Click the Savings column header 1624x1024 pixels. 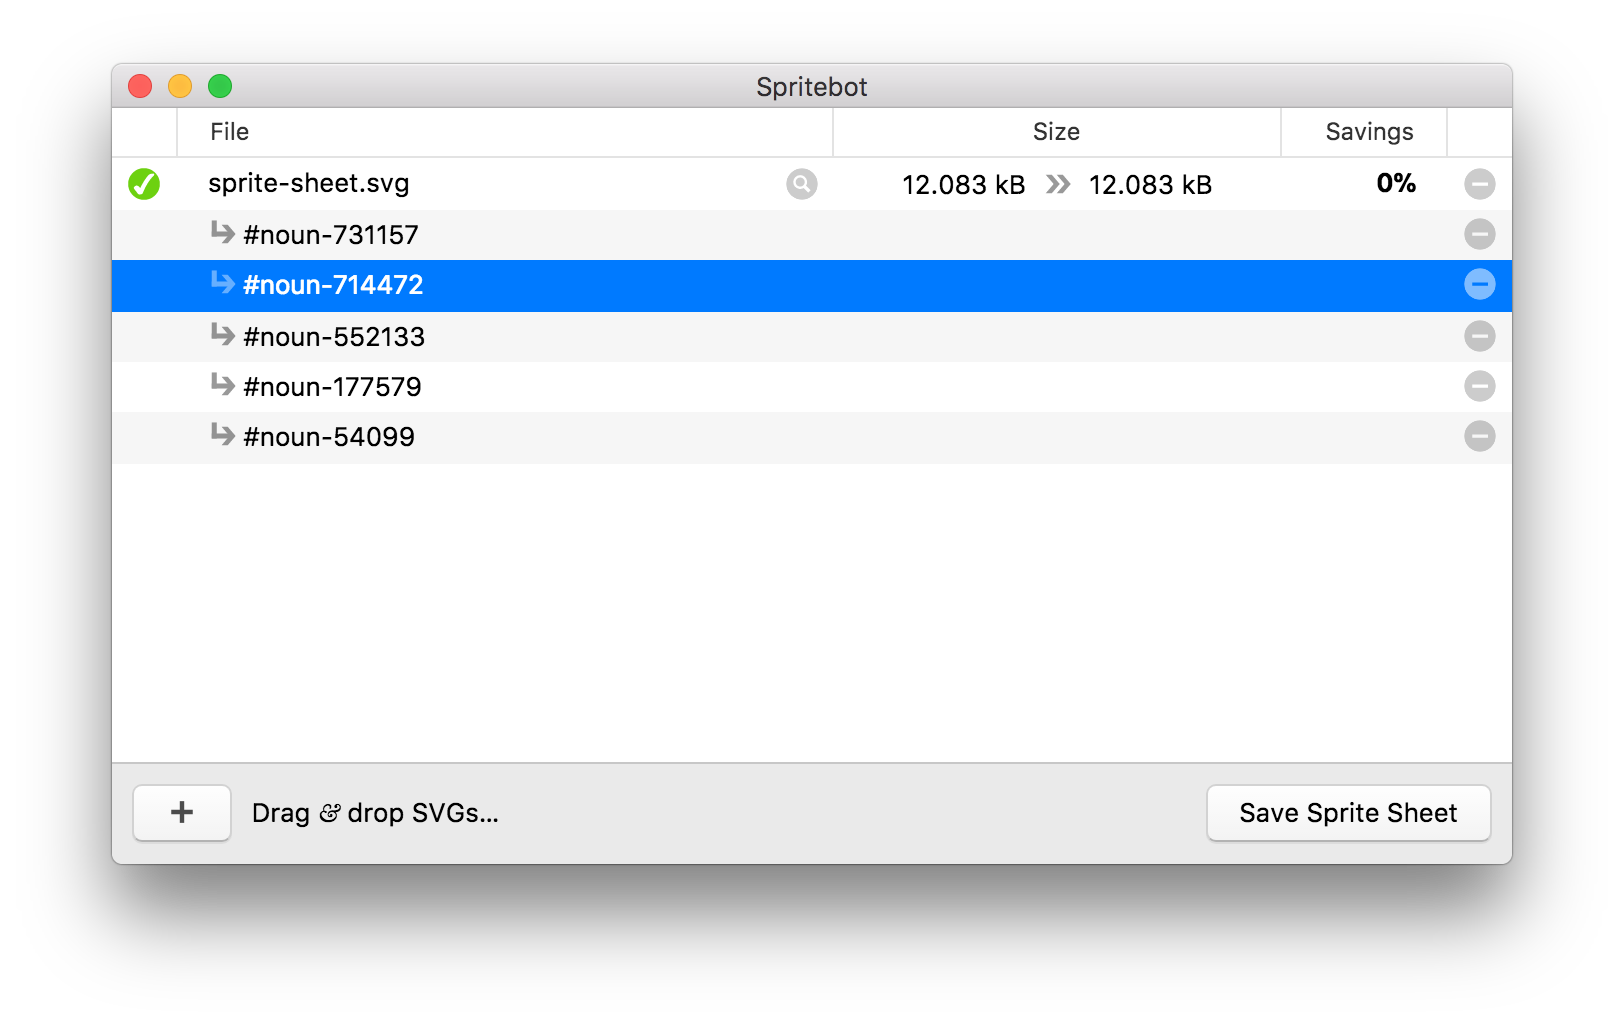[1369, 131]
